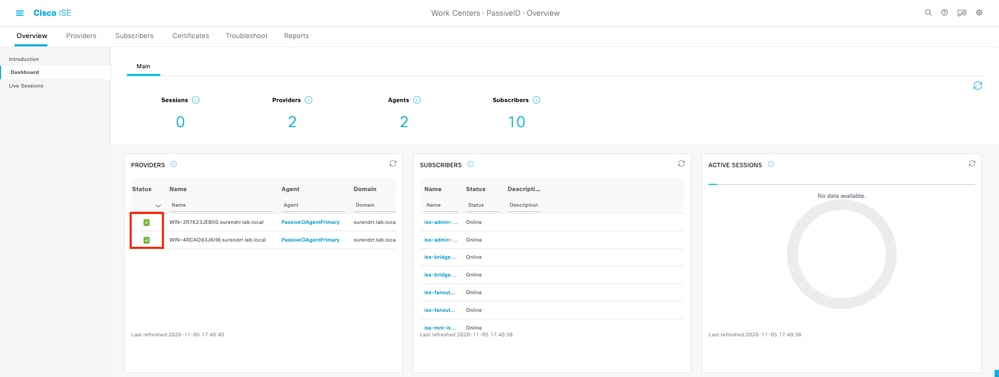Viewport: 999px width, 377px height.
Task: Open Introduction in the sidebar
Action: pos(24,59)
